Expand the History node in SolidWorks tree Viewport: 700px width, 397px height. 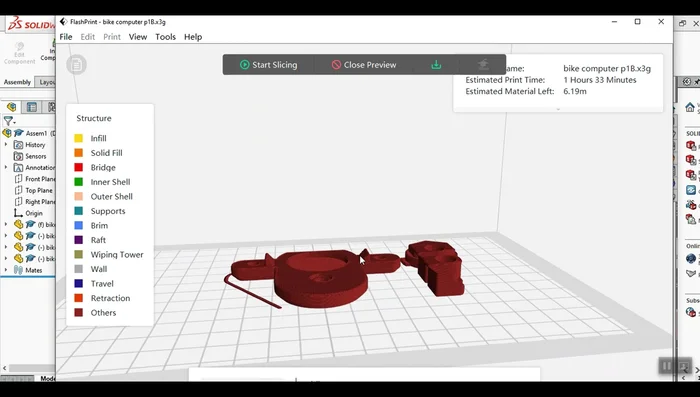pyautogui.click(x=6, y=145)
